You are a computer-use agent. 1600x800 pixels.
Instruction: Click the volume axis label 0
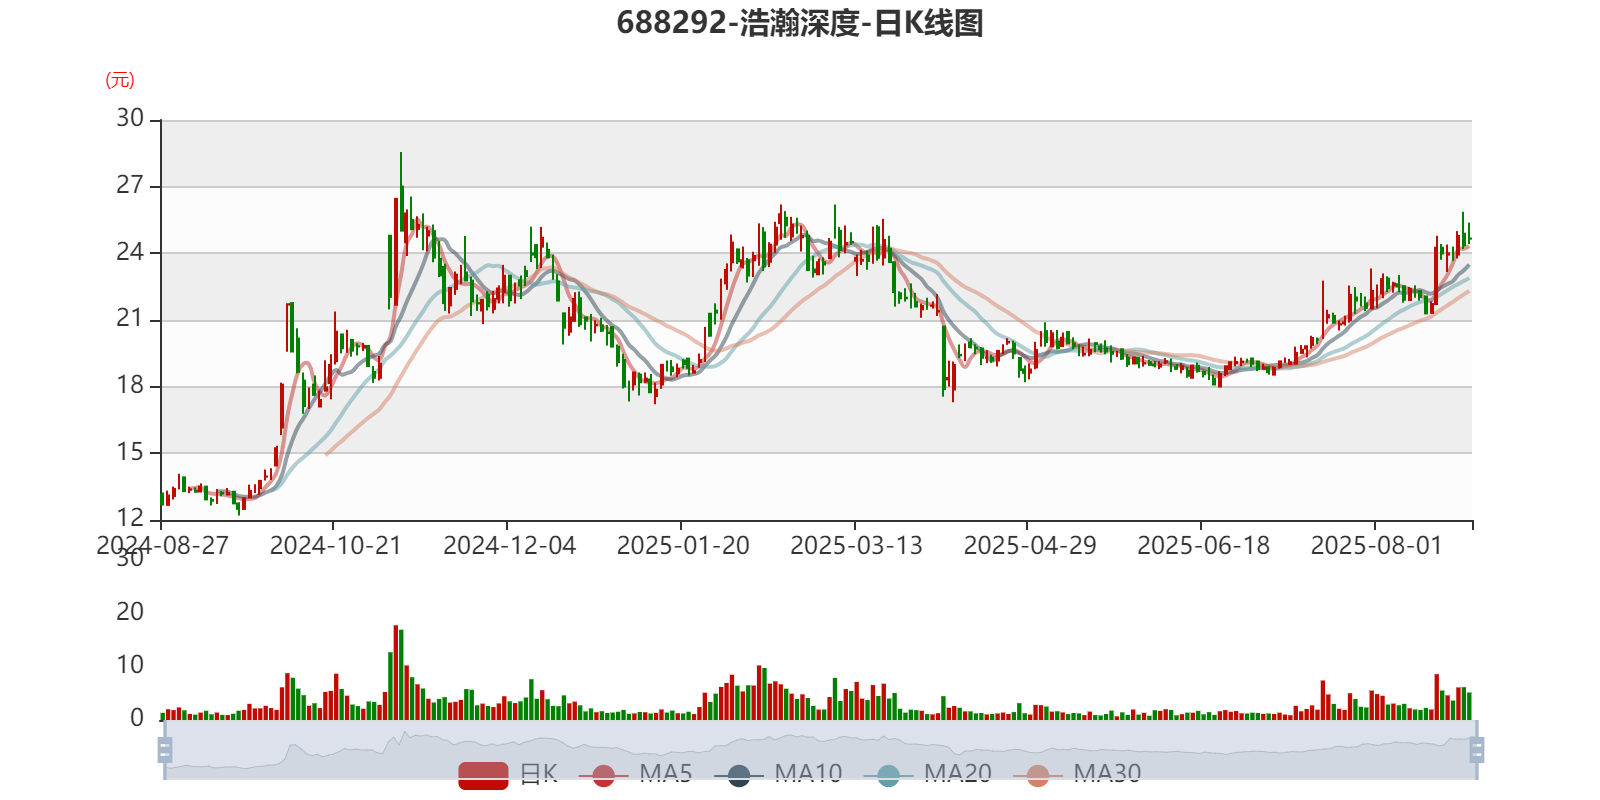coord(137,718)
